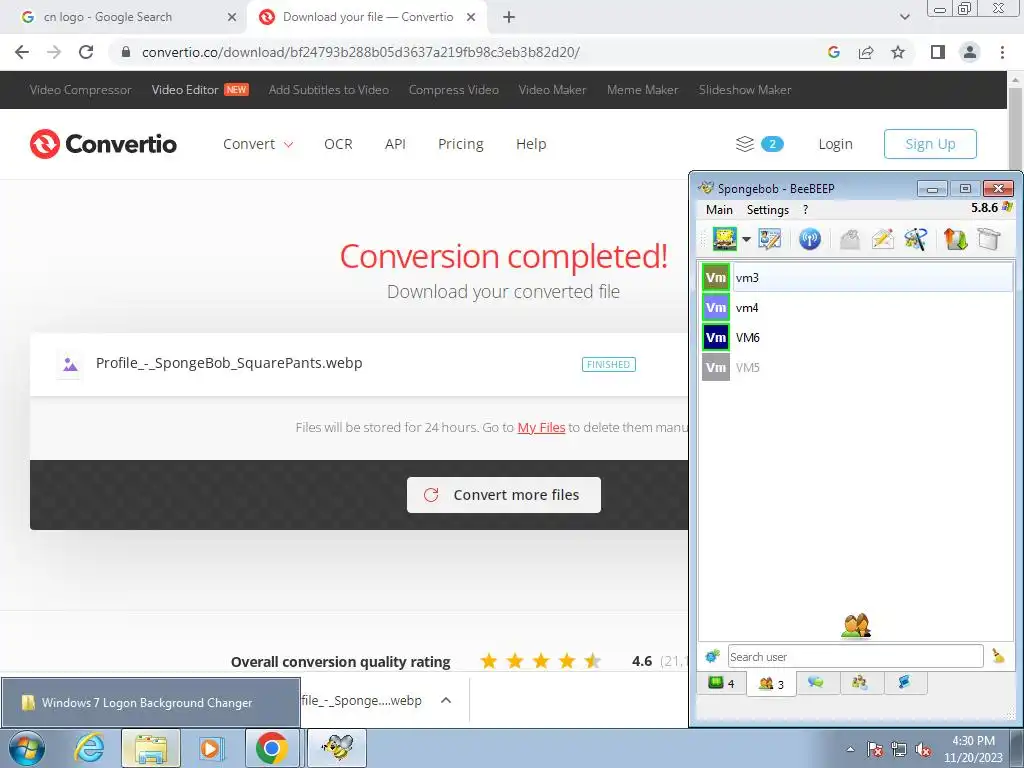Open Chrome three-dot menu
1024x768 pixels.
(1002, 52)
